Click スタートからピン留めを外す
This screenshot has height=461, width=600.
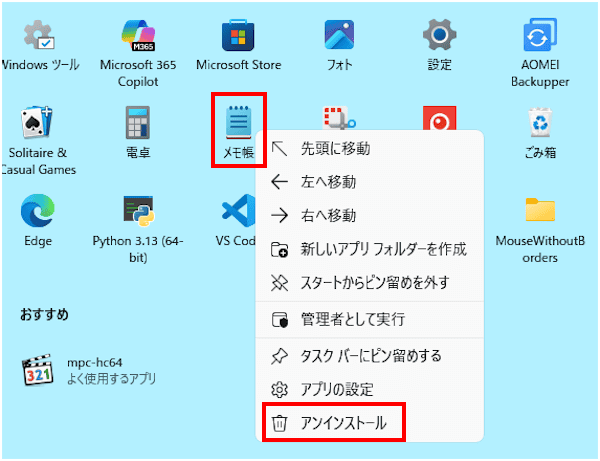pos(370,283)
